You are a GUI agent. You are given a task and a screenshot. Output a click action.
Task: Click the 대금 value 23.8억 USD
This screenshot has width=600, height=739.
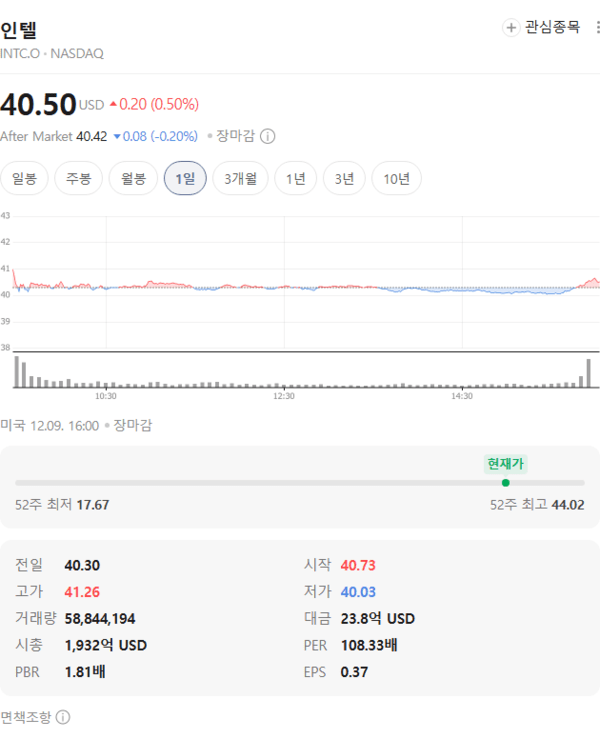click(x=378, y=618)
